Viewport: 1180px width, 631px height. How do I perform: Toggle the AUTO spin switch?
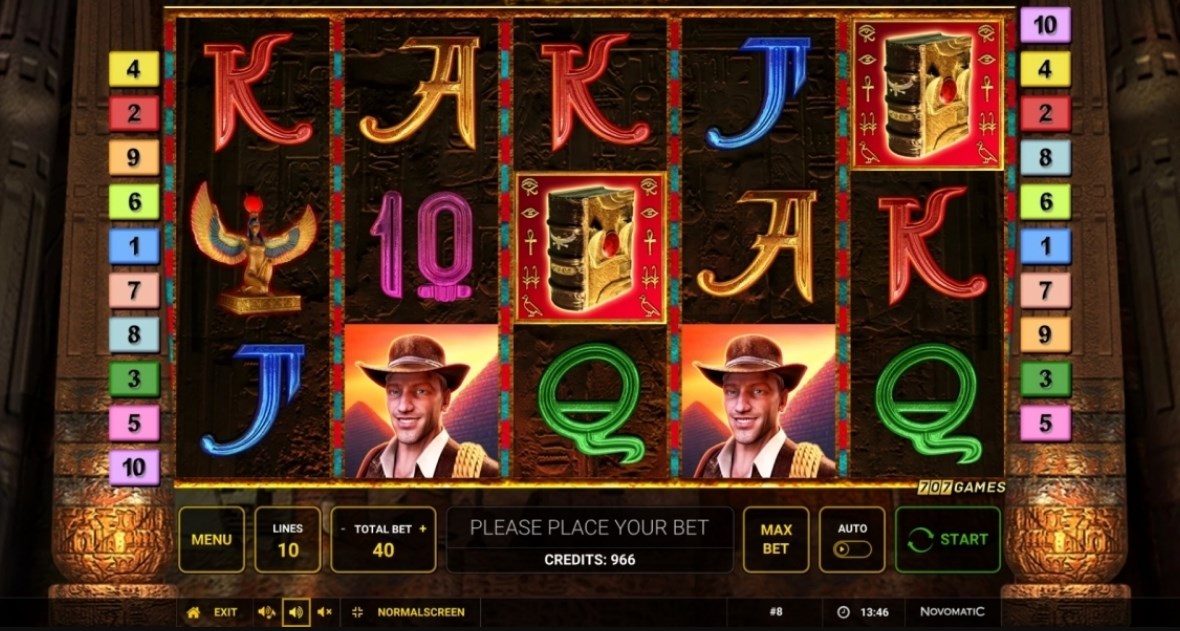(x=853, y=549)
